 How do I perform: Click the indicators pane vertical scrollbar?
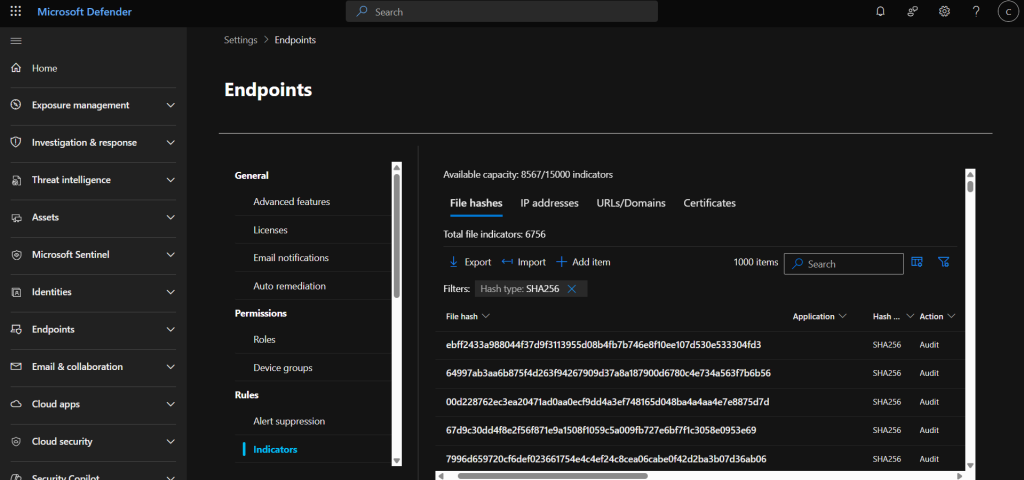970,187
